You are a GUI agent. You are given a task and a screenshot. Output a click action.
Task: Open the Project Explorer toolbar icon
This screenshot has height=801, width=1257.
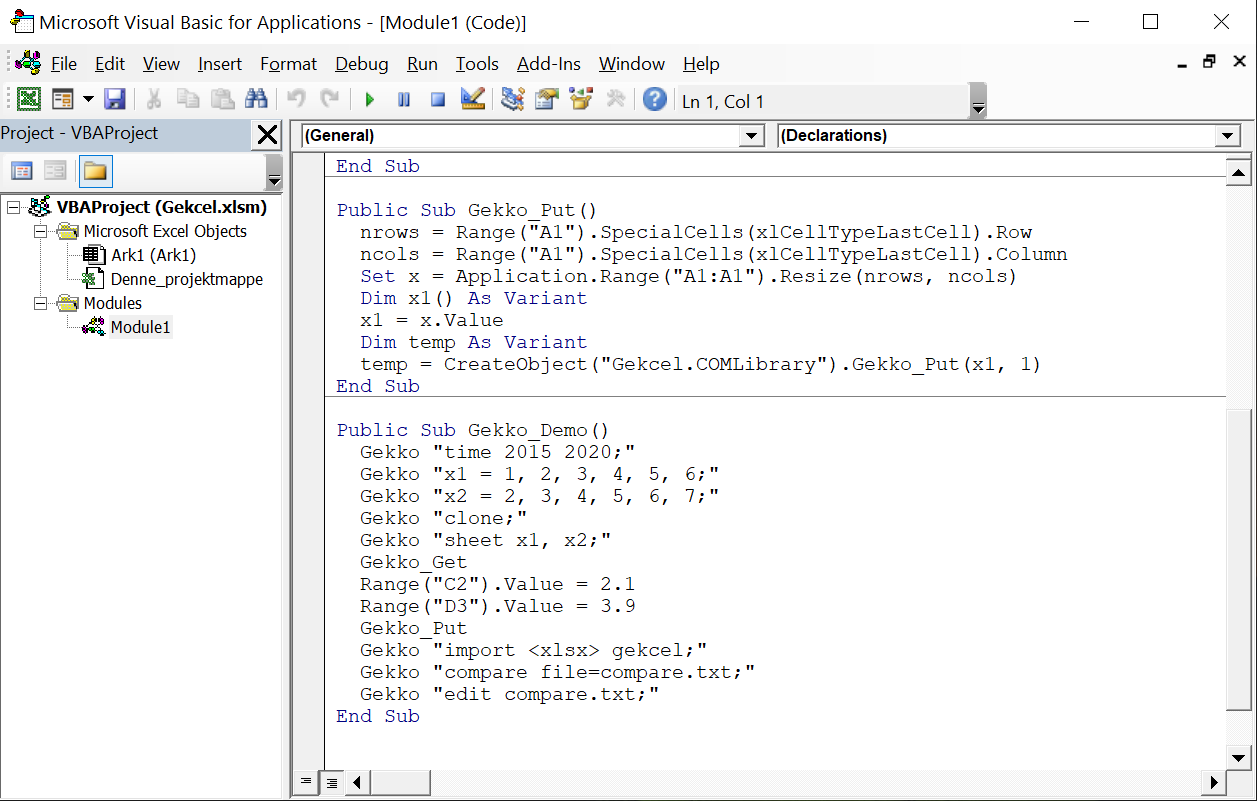pyautogui.click(x=513, y=99)
